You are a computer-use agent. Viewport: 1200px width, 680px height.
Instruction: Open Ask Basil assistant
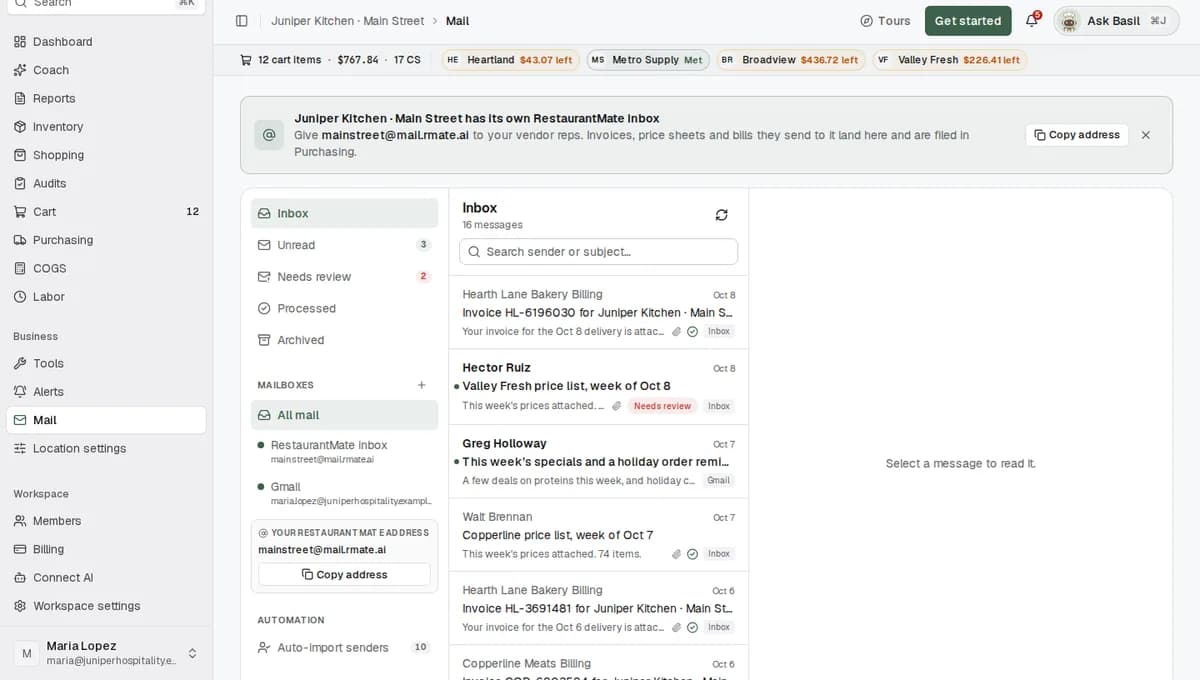tap(1115, 21)
